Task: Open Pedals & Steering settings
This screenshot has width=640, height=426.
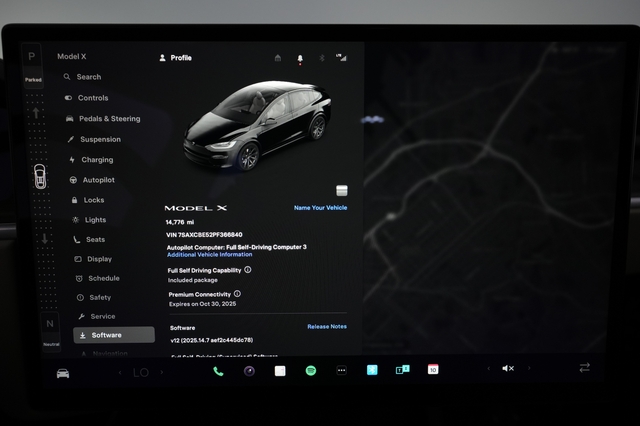Action: point(103,119)
